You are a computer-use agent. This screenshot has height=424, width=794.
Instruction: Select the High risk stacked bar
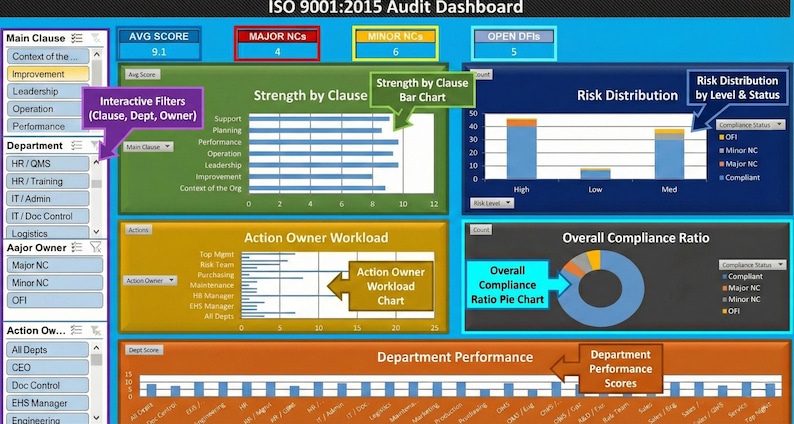point(521,148)
